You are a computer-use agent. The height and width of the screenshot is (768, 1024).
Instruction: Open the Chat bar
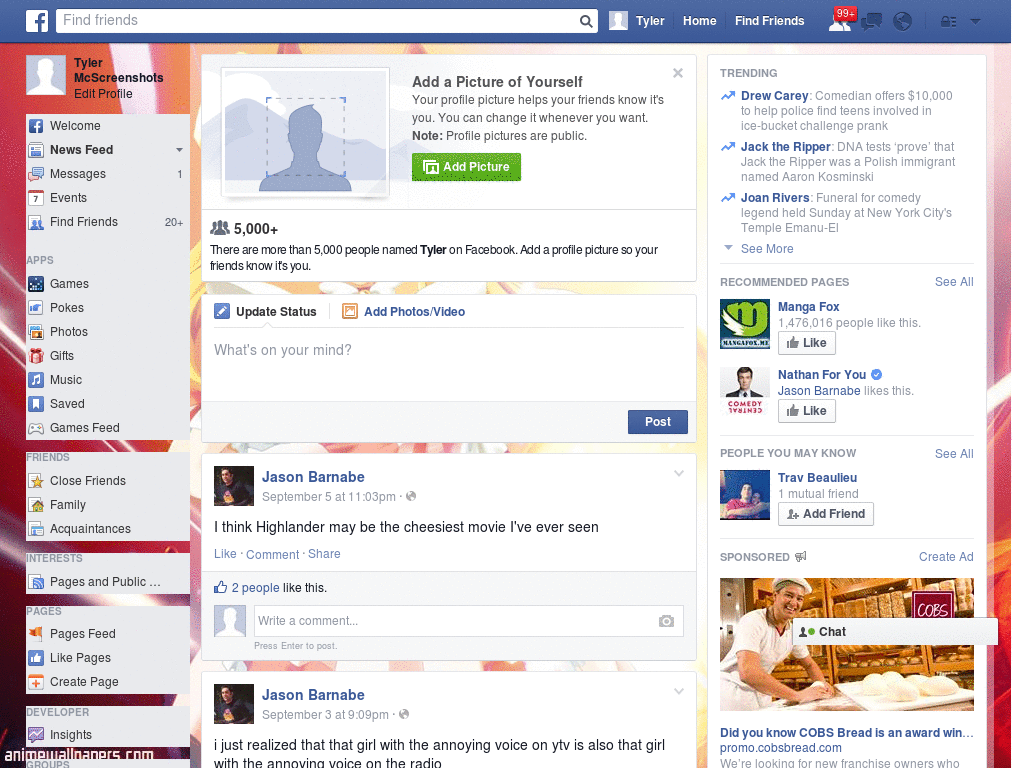coord(895,632)
